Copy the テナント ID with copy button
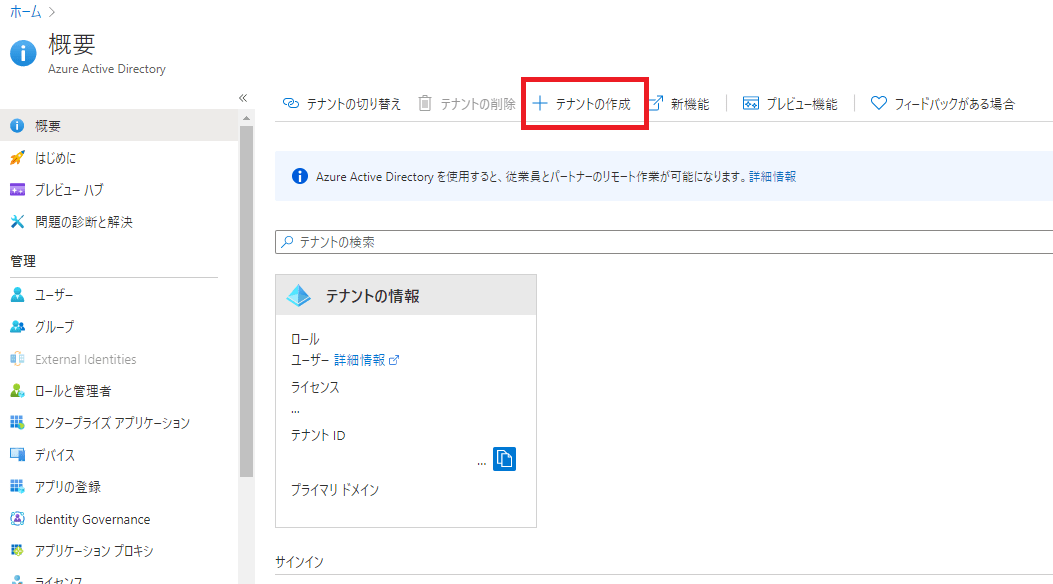This screenshot has height=584, width=1053. [x=504, y=459]
